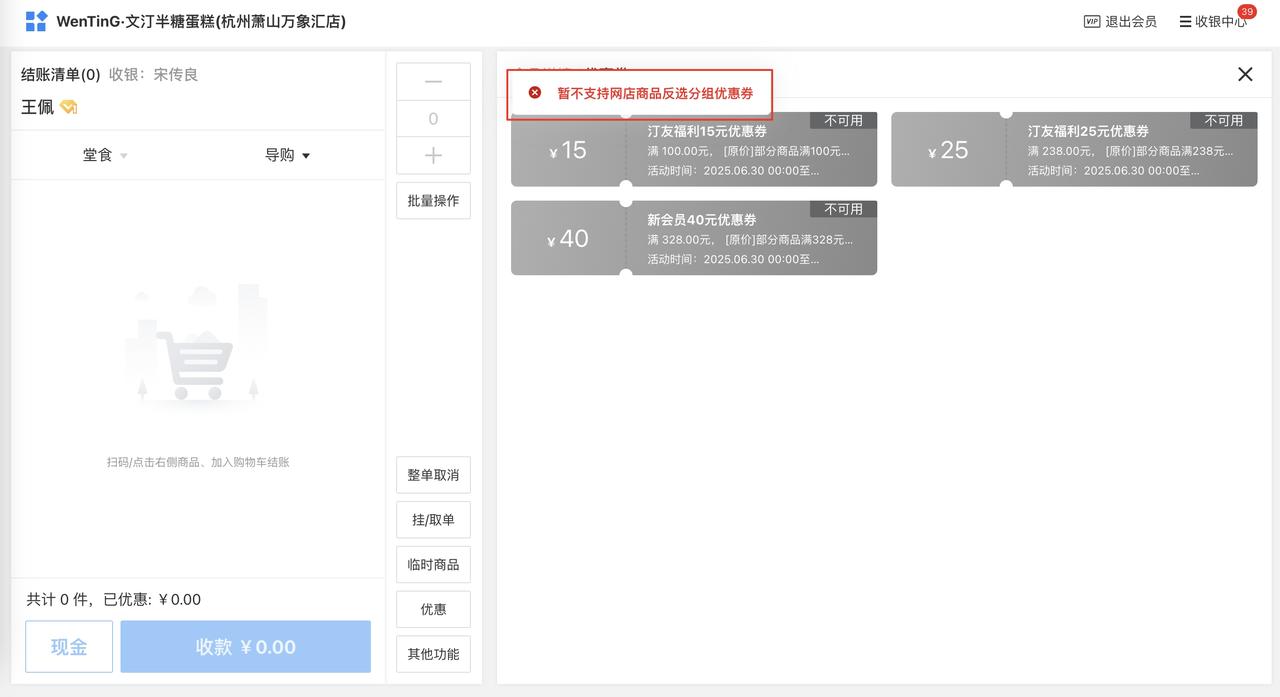Open the 优惠 discount options
Screen dimensions: 1280x697
(x=433, y=609)
